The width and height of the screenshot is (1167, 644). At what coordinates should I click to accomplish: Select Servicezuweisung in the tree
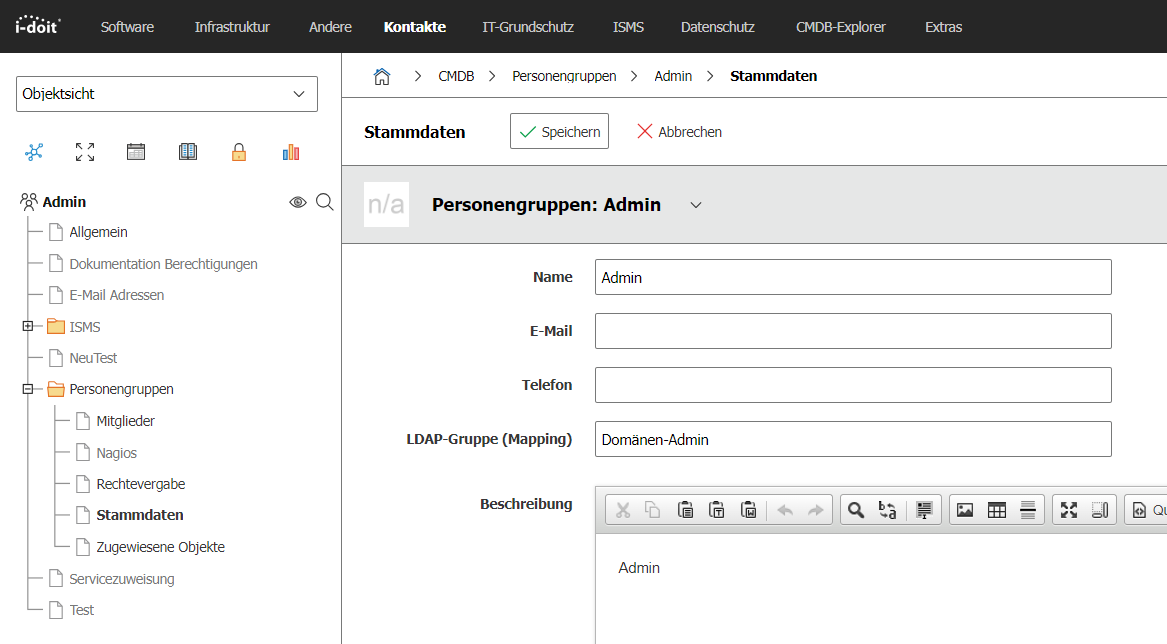pyautogui.click(x=121, y=579)
